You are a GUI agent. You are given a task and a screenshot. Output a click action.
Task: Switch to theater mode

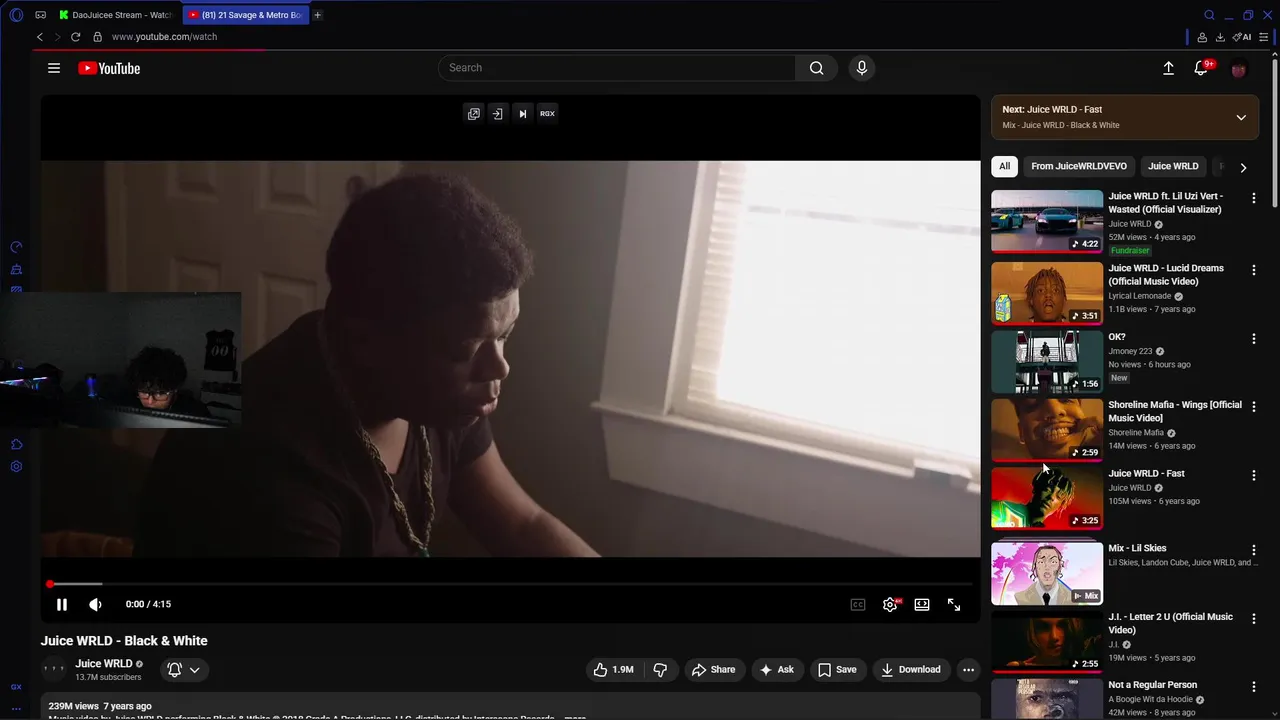tap(922, 604)
